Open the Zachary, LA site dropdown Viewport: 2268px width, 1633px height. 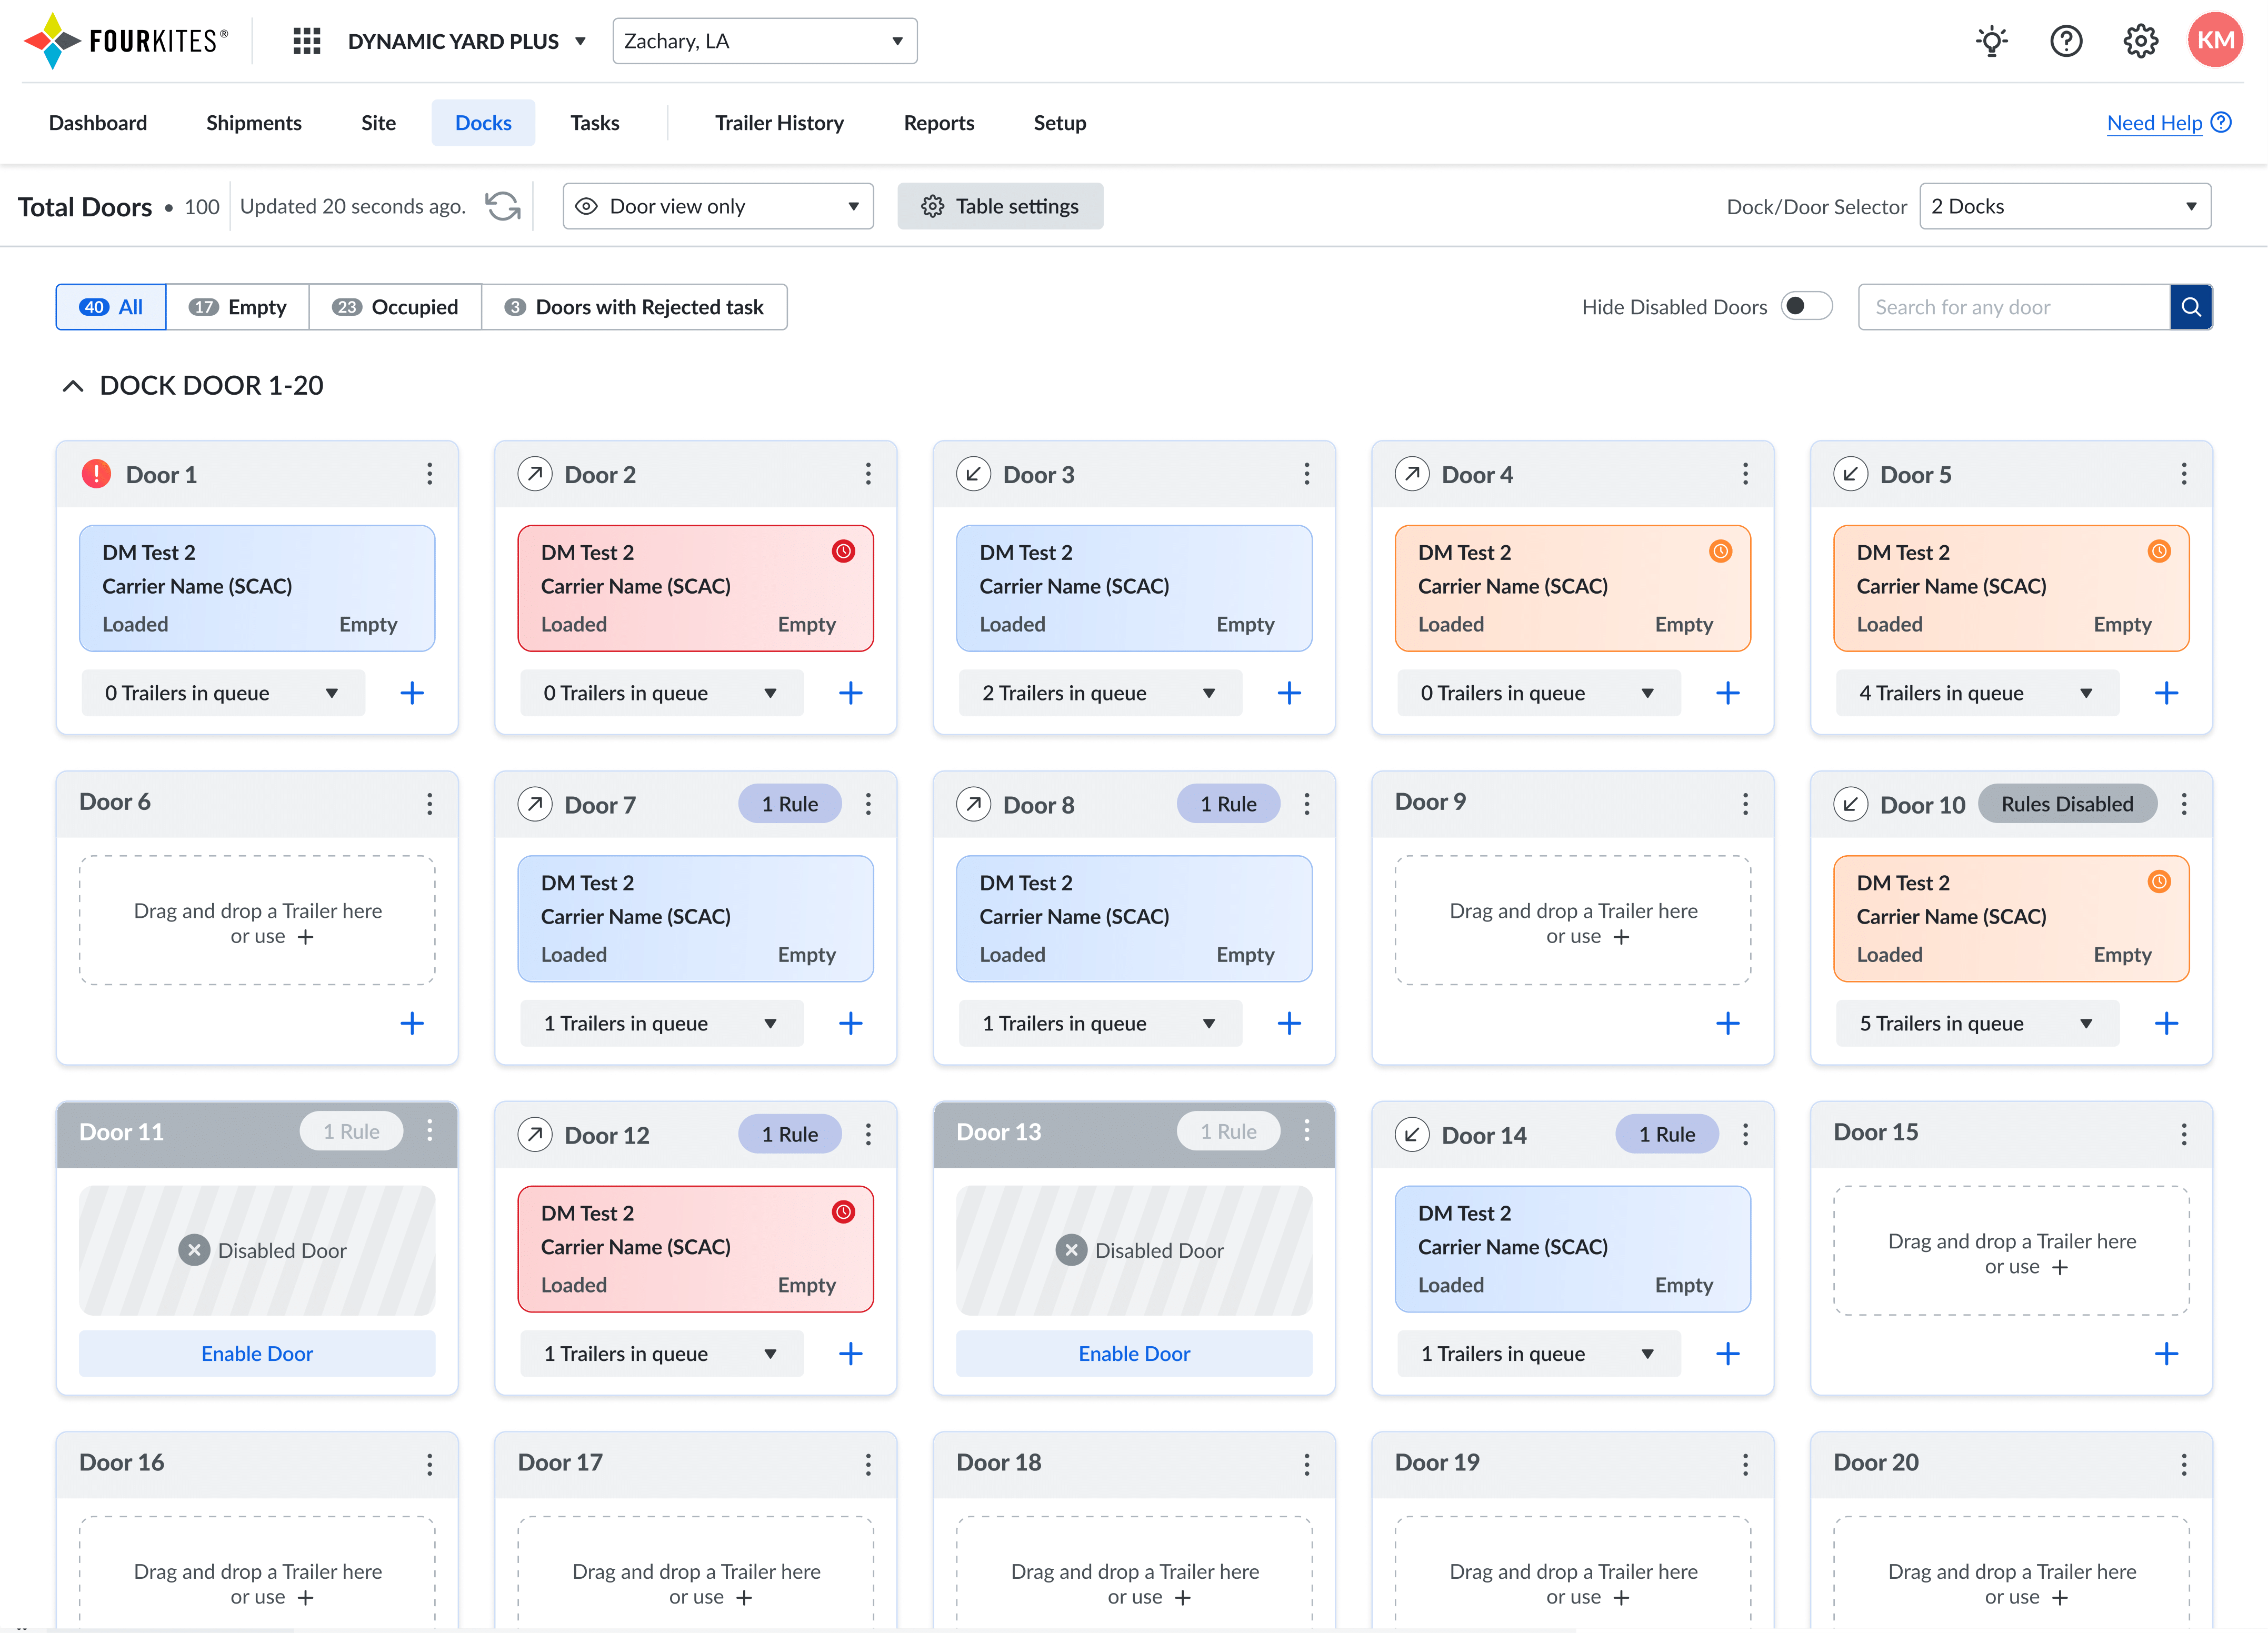tap(765, 41)
